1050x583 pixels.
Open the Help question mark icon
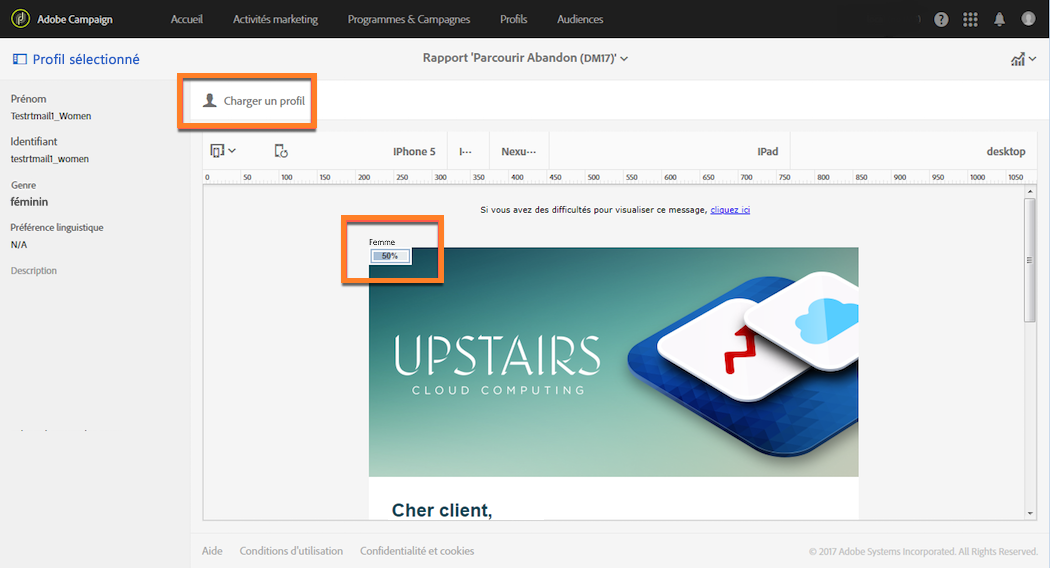click(941, 19)
